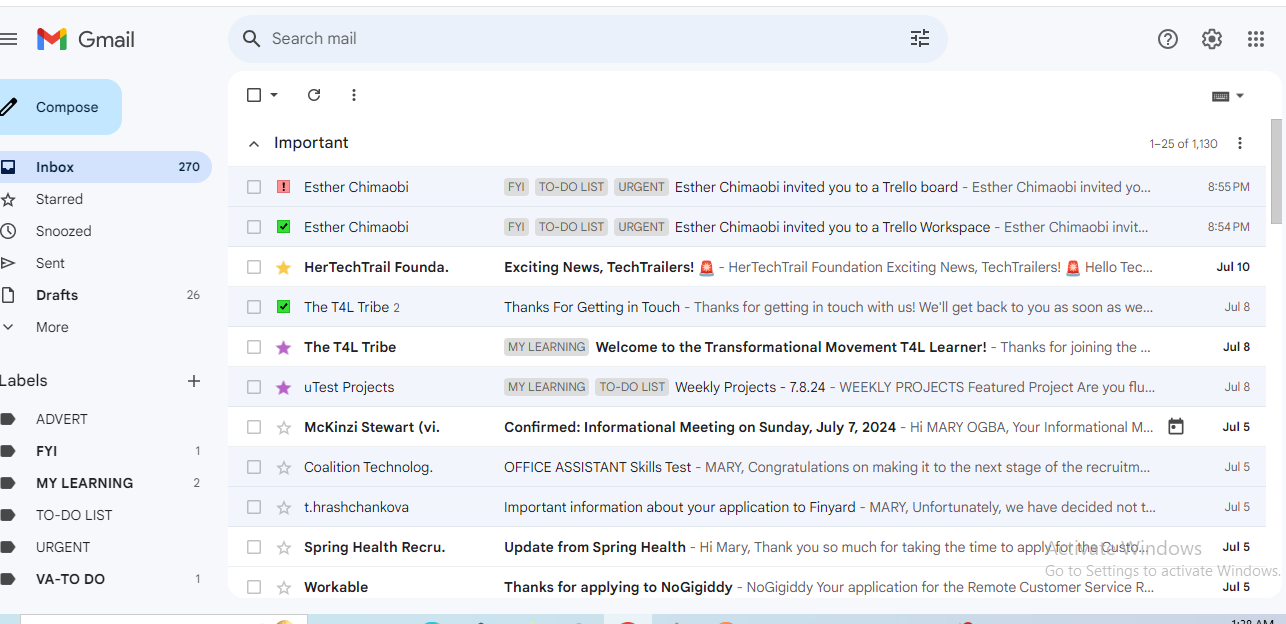Open email OFFICE ASSISTANT Skills Test
The image size is (1286, 624).
coord(747,467)
